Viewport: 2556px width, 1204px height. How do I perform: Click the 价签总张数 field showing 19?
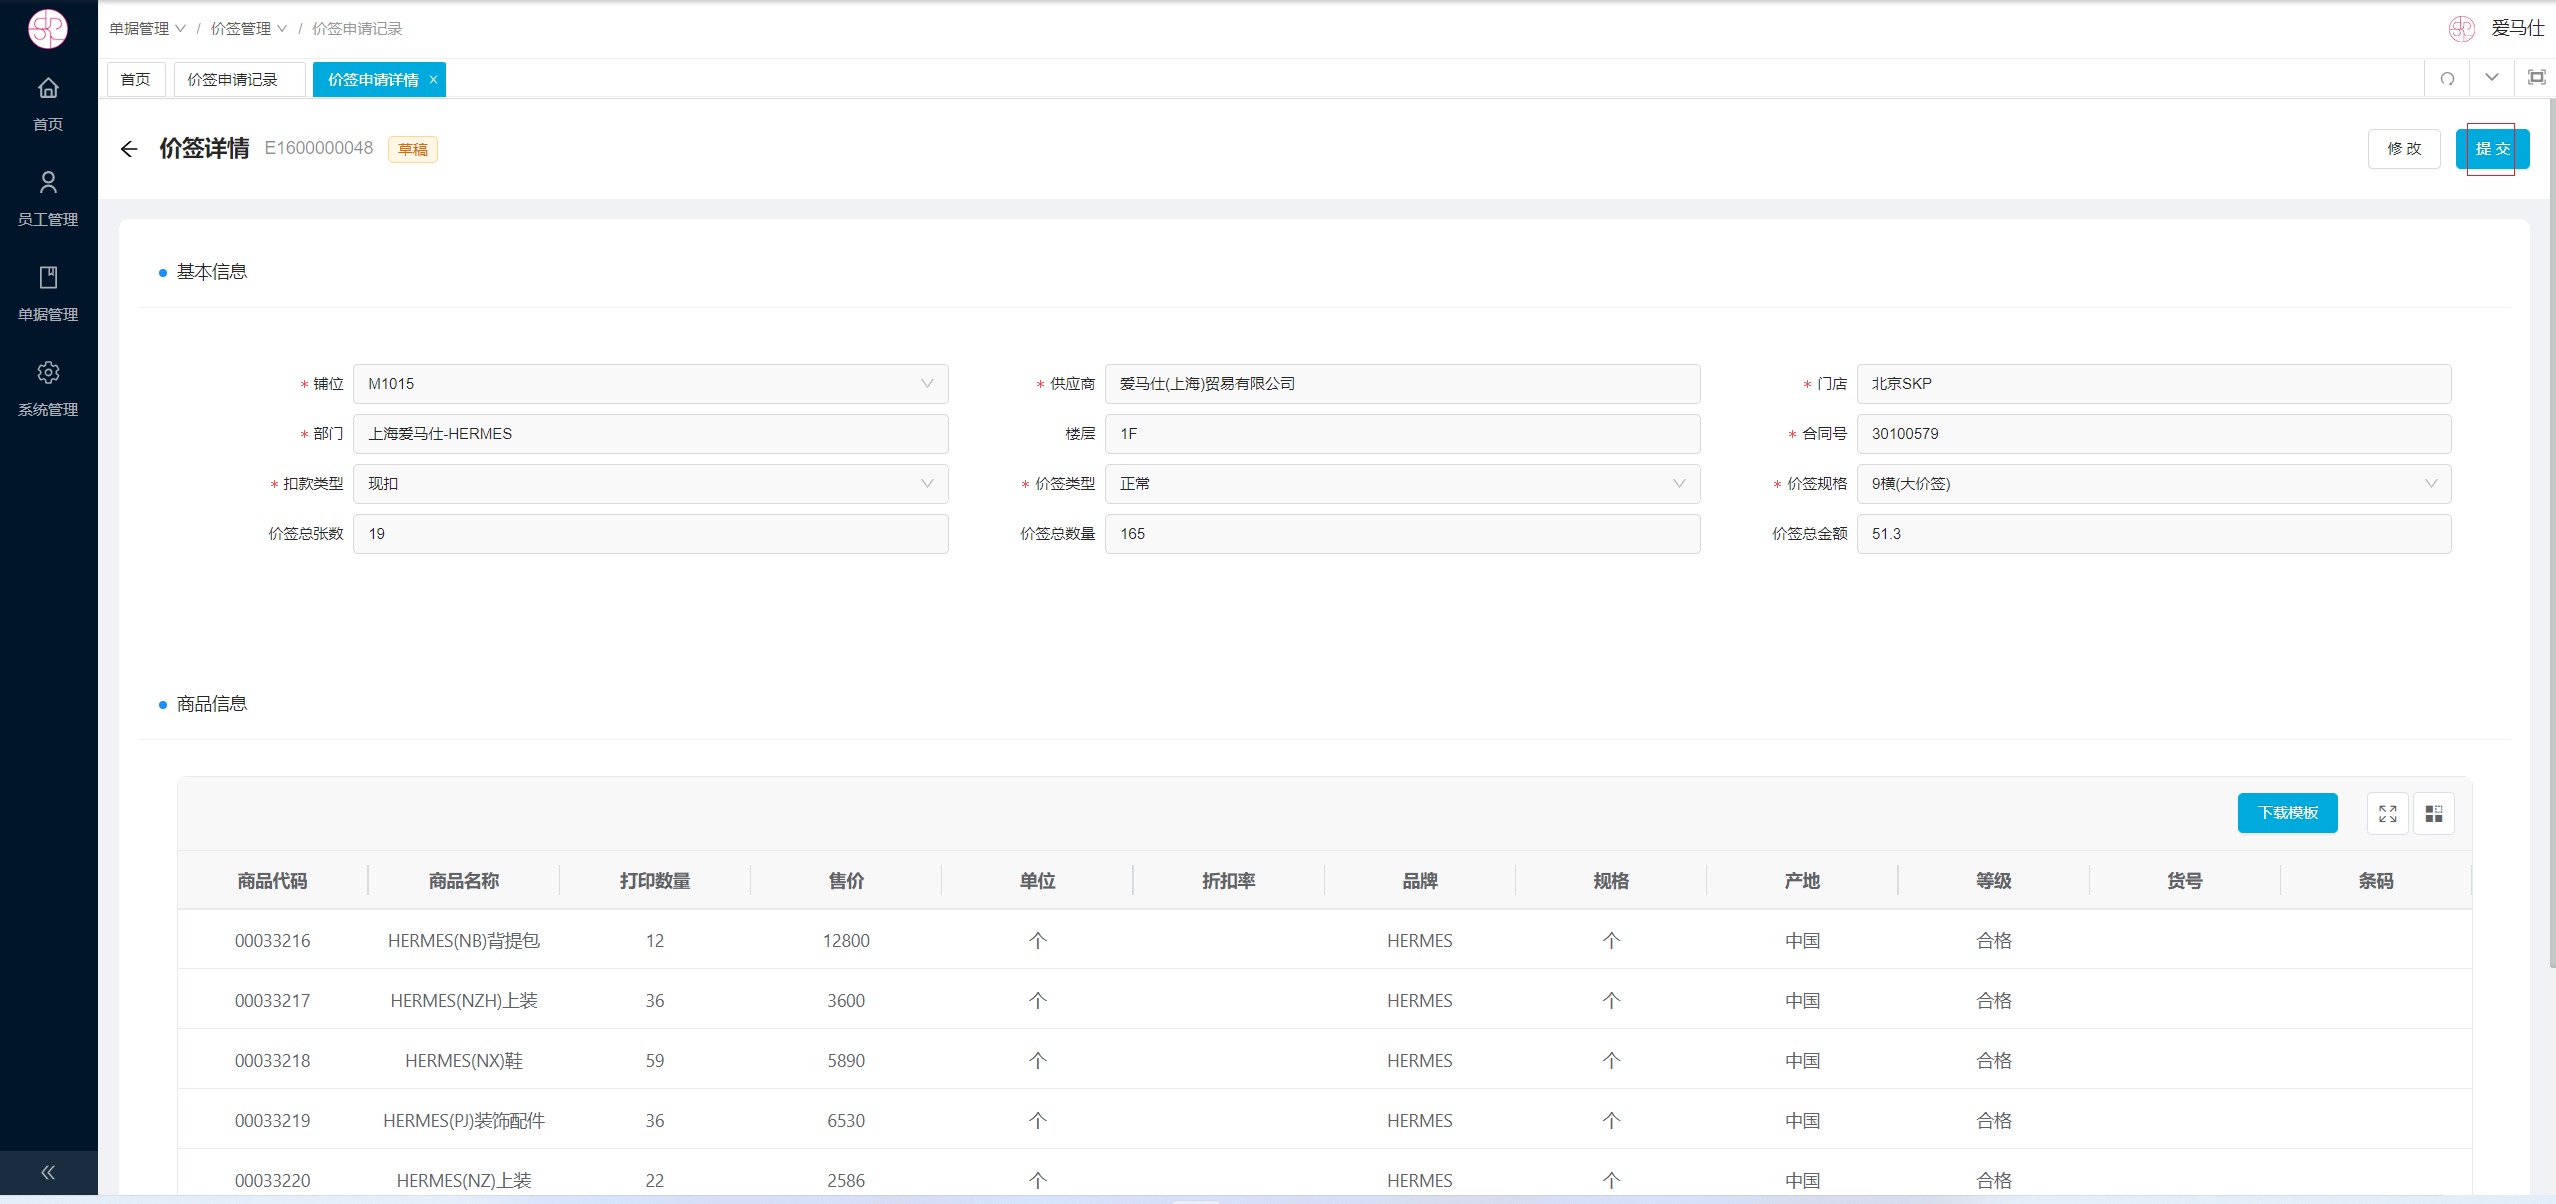(651, 534)
